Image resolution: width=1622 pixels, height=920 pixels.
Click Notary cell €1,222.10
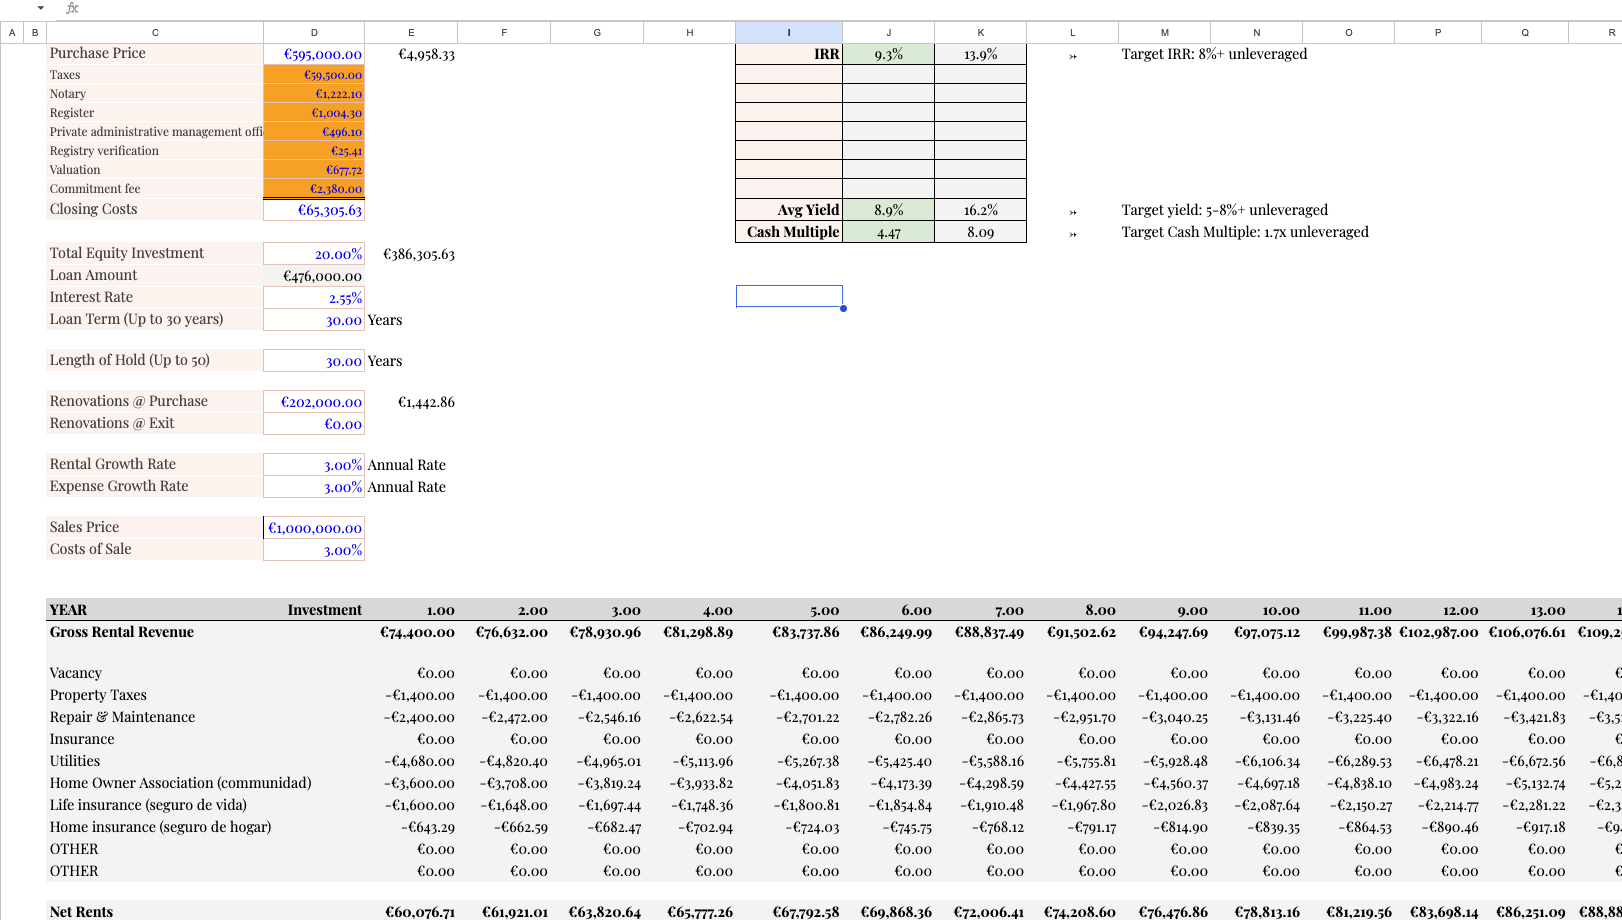[314, 94]
